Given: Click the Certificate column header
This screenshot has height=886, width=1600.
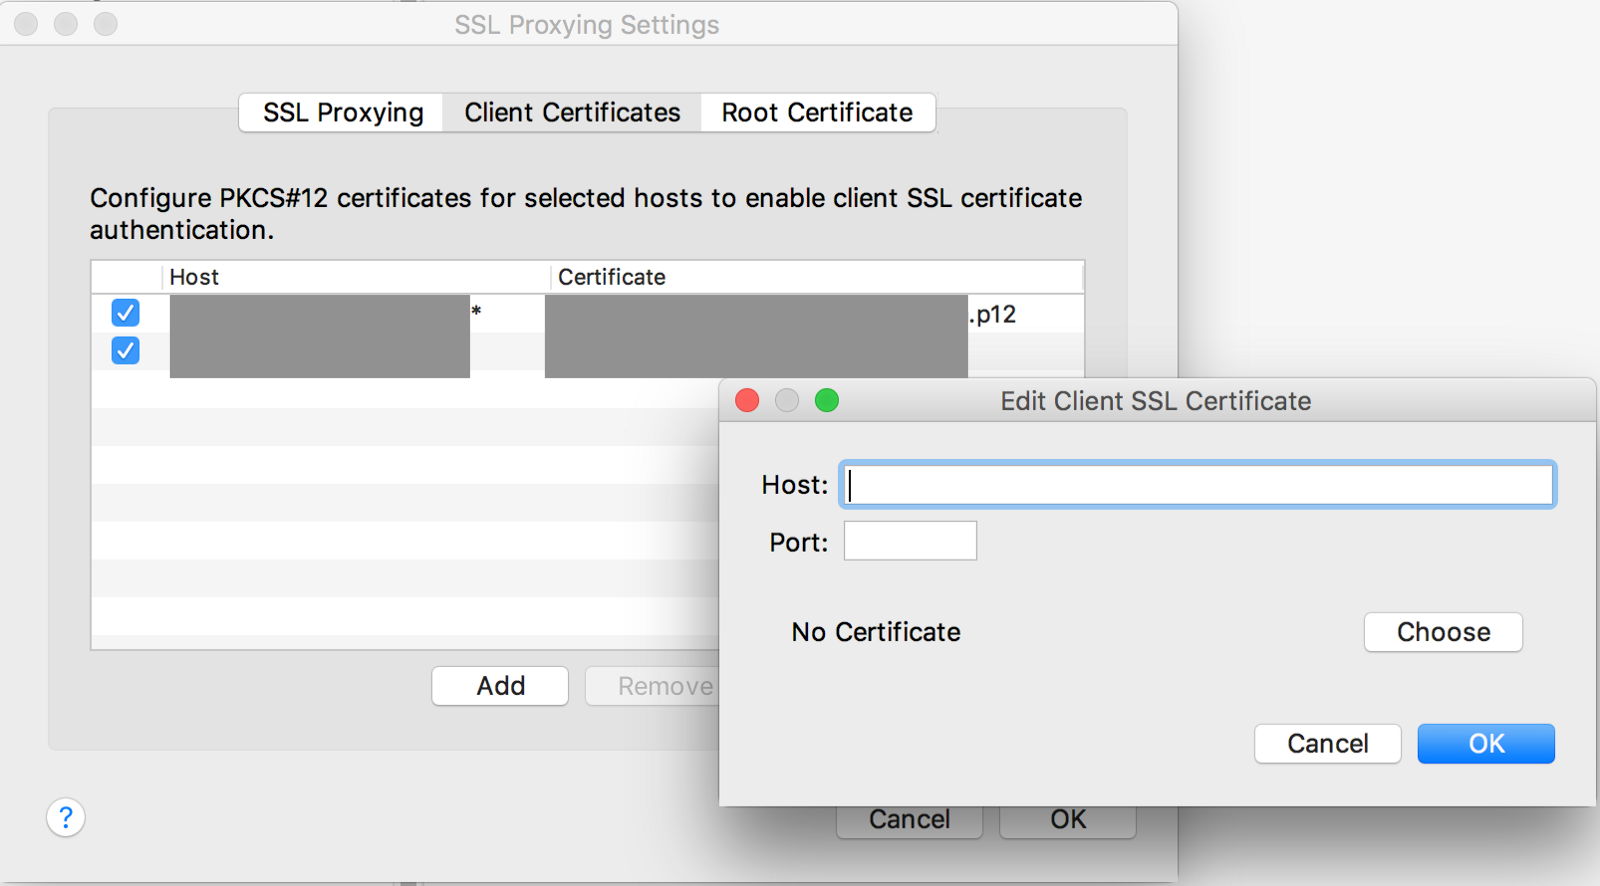Looking at the screenshot, I should pyautogui.click(x=817, y=277).
